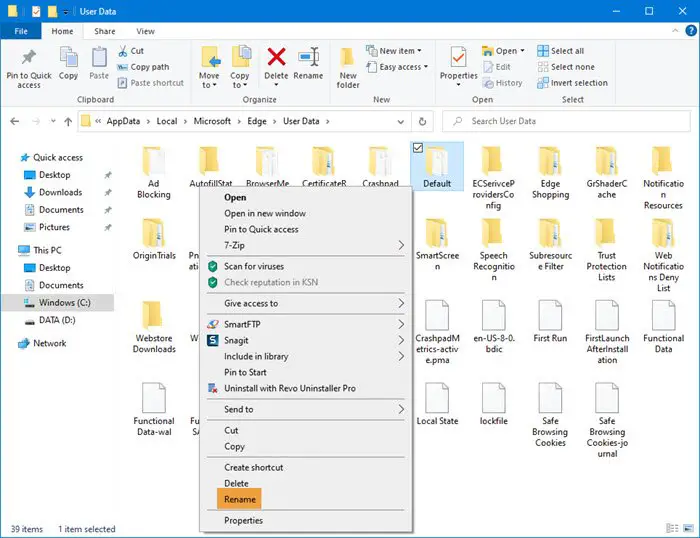
Task: Refresh the User Data folder view
Action: (423, 121)
